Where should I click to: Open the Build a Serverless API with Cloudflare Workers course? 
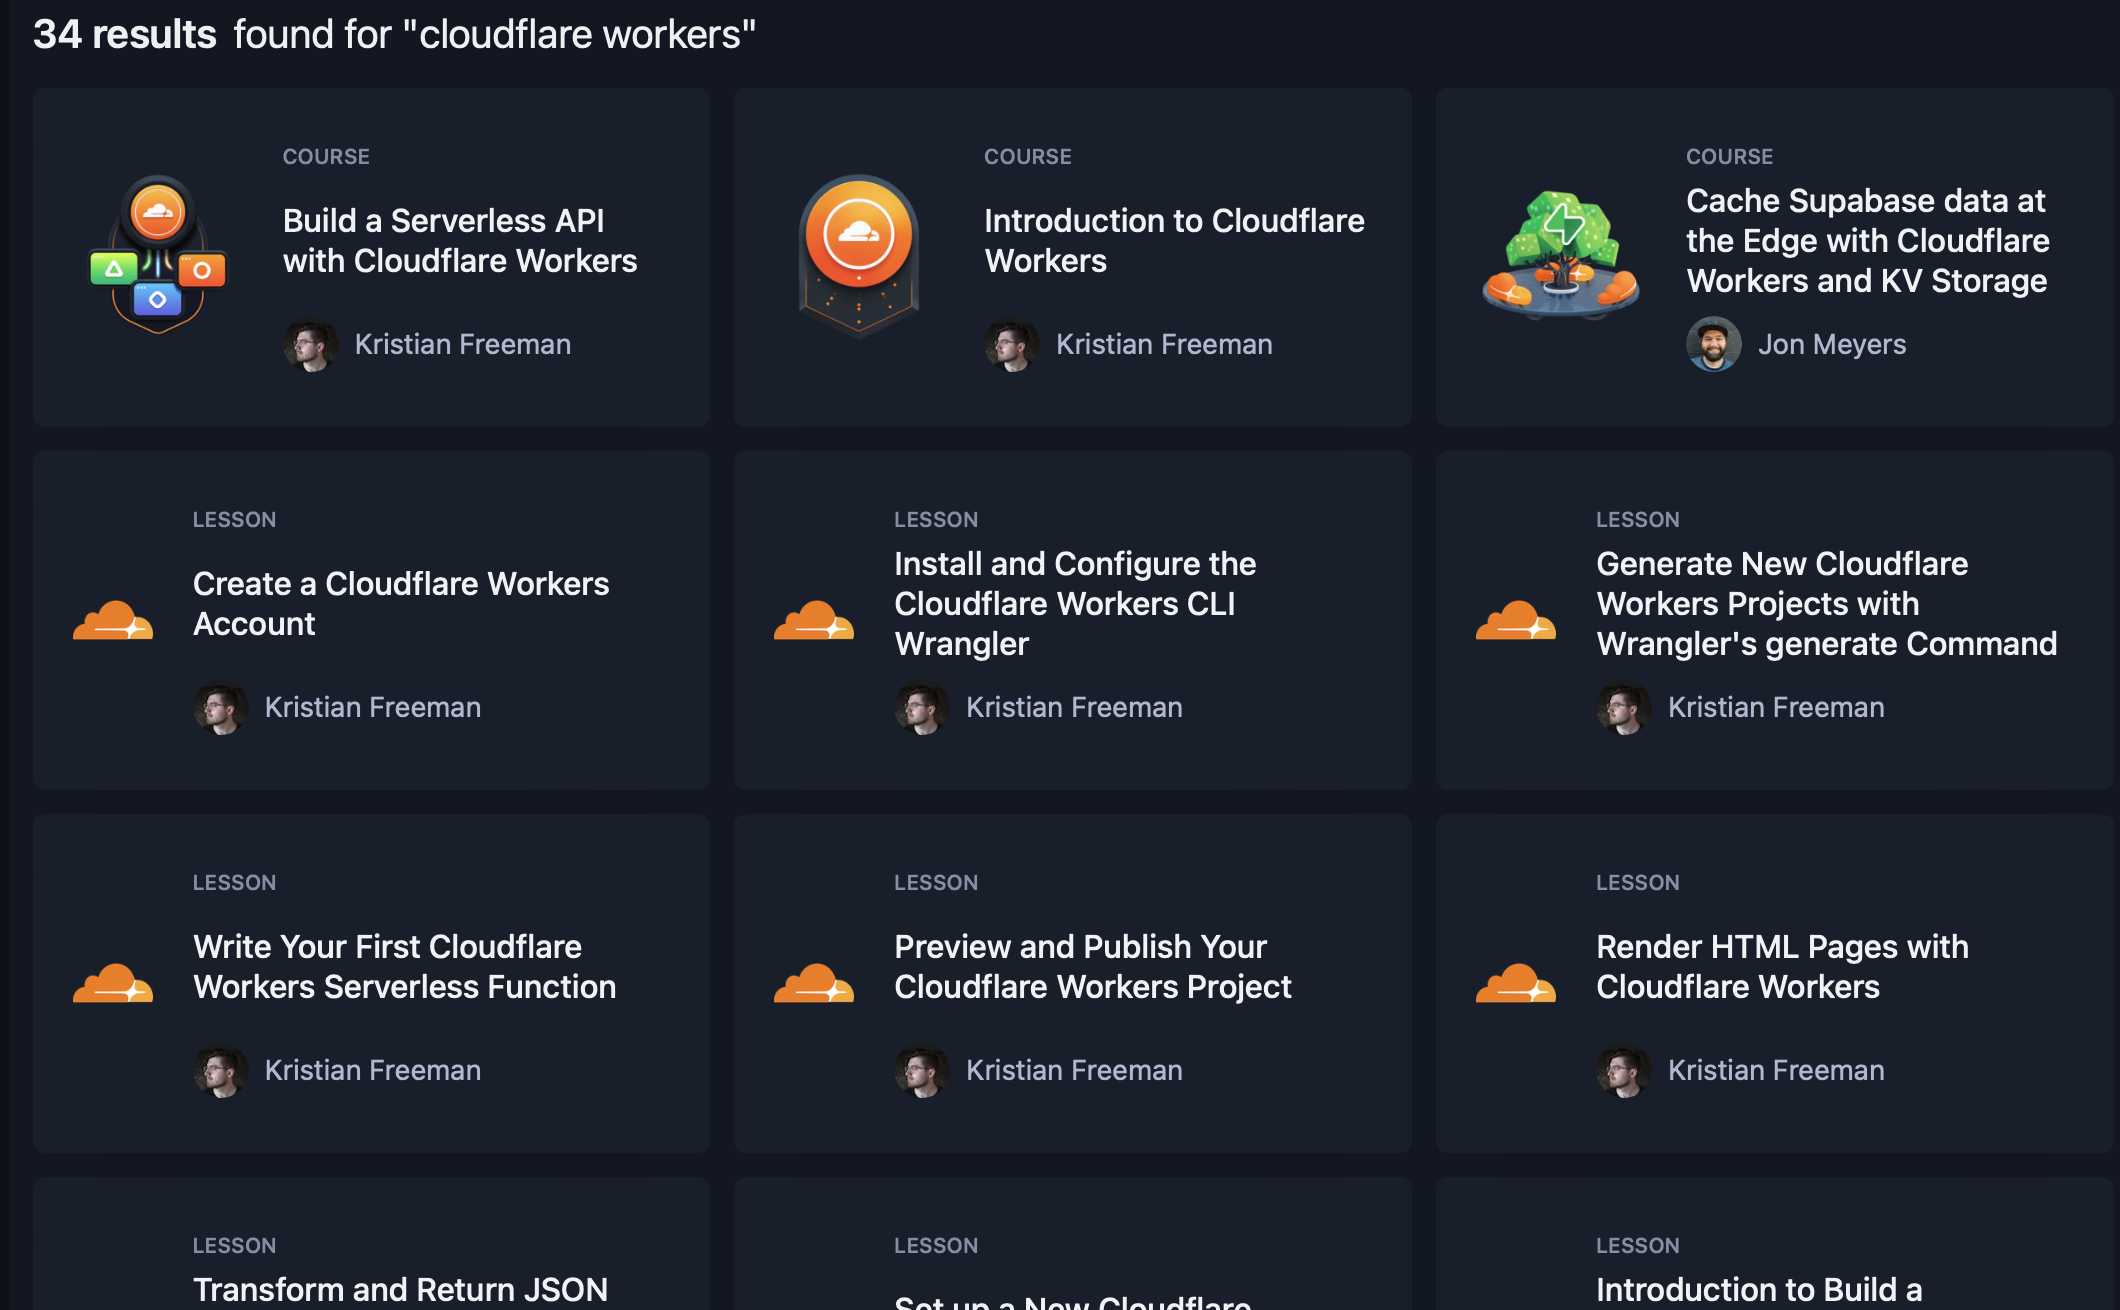point(460,240)
